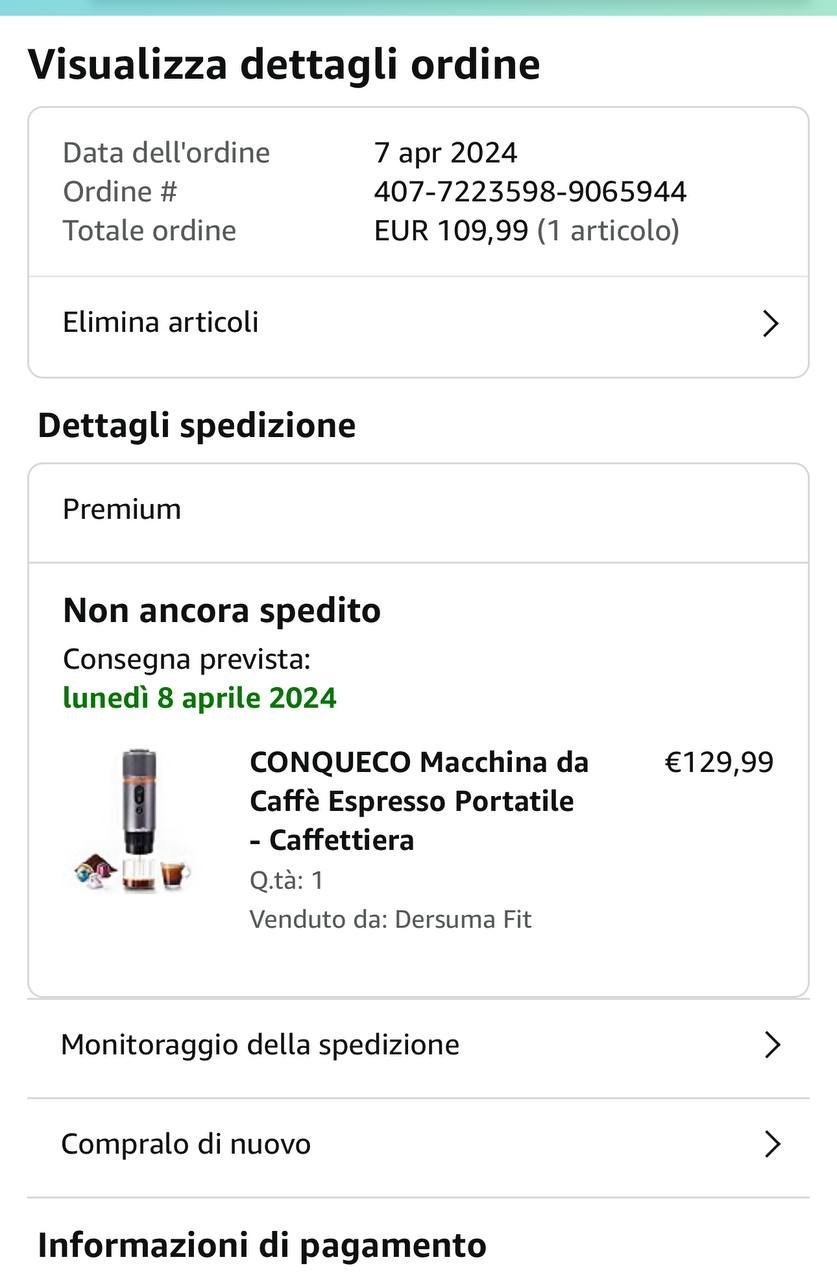Click the order date 7 apr 2024
This screenshot has height=1280, width=837.
[445, 153]
